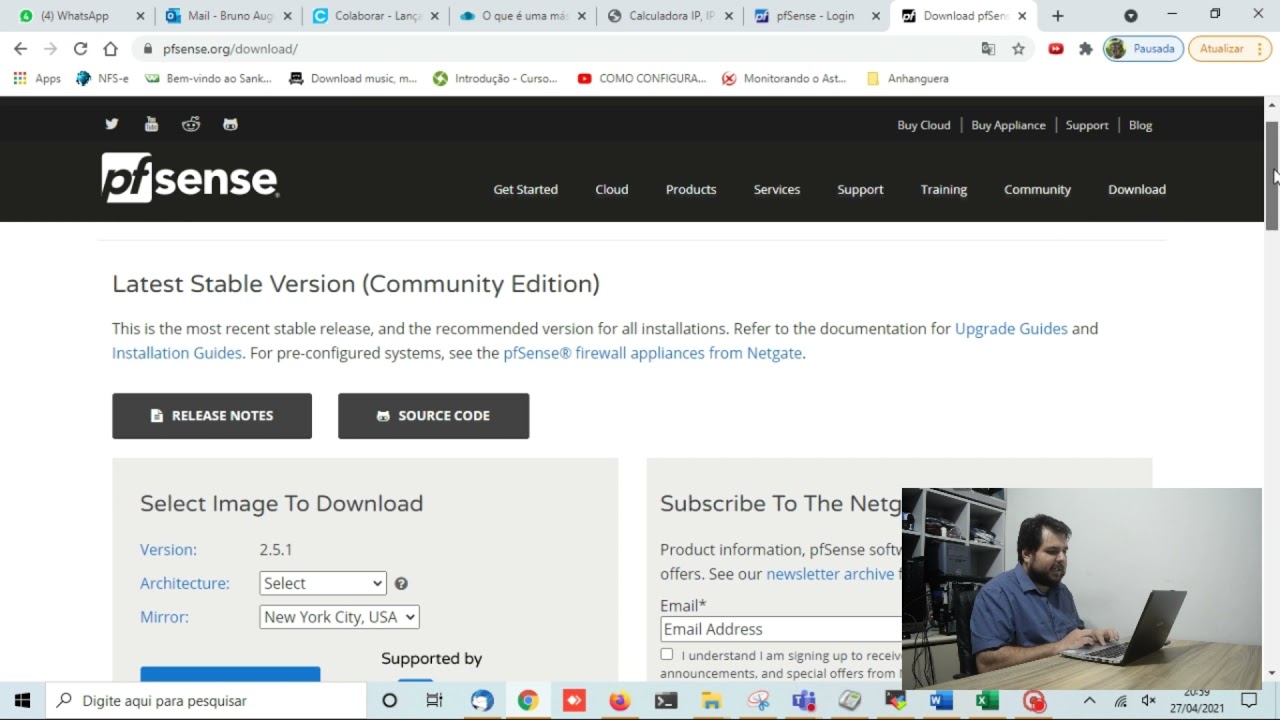The width and height of the screenshot is (1280, 720).
Task: Open Cloud menu item
Action: (612, 189)
